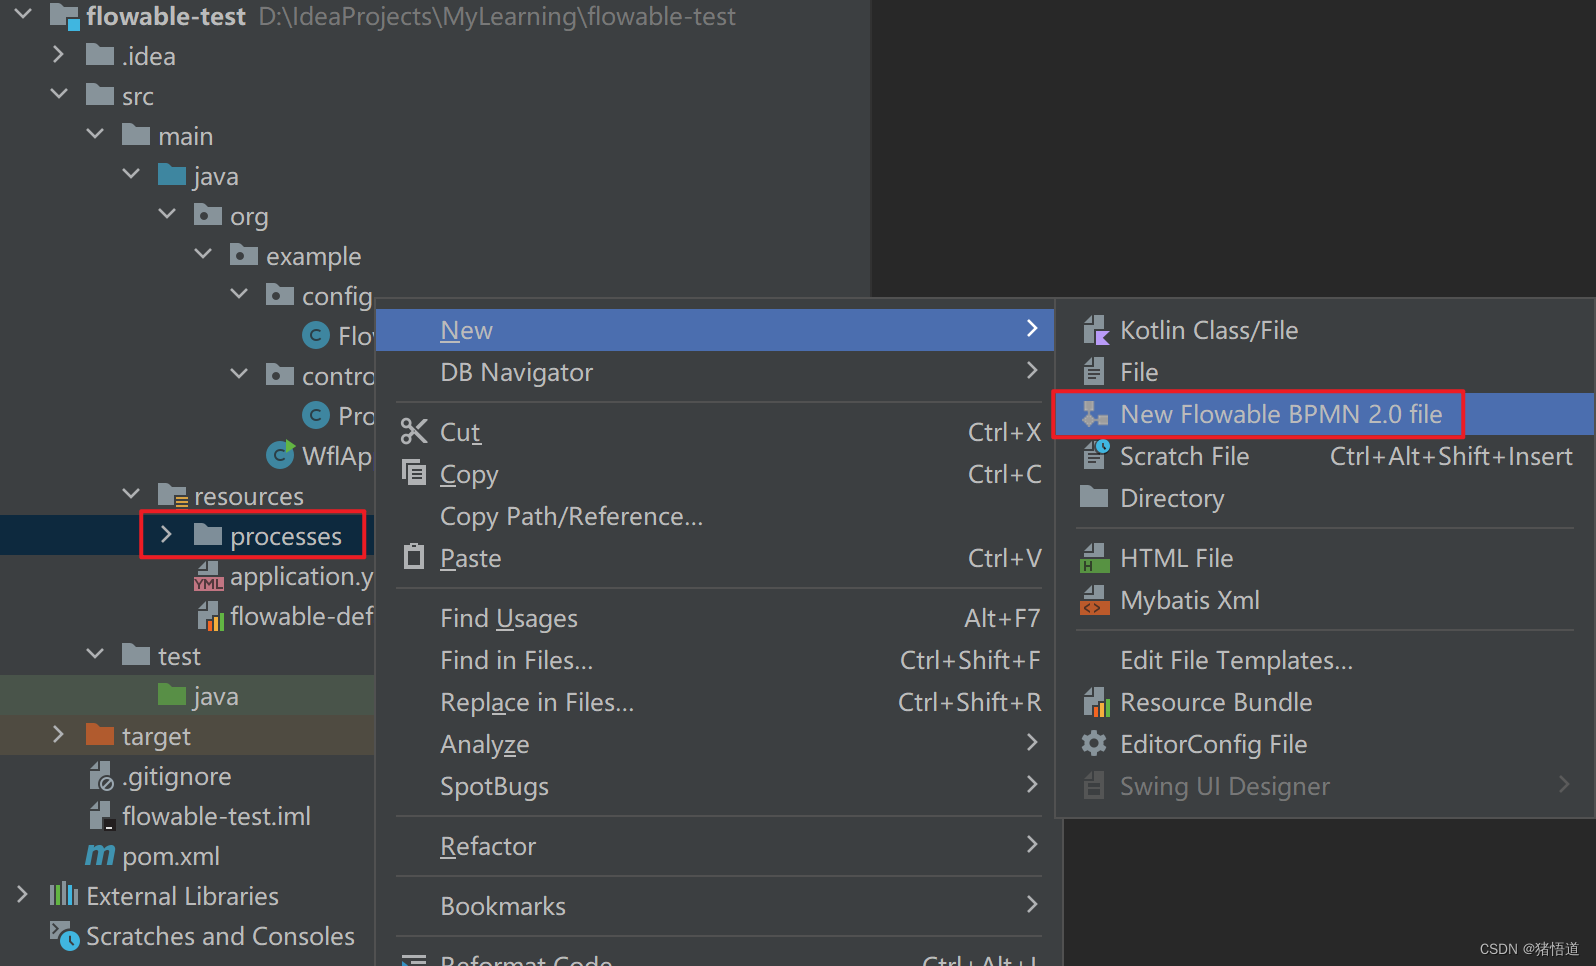
Task: Open the Analyze submenu
Action: pyautogui.click(x=715, y=744)
